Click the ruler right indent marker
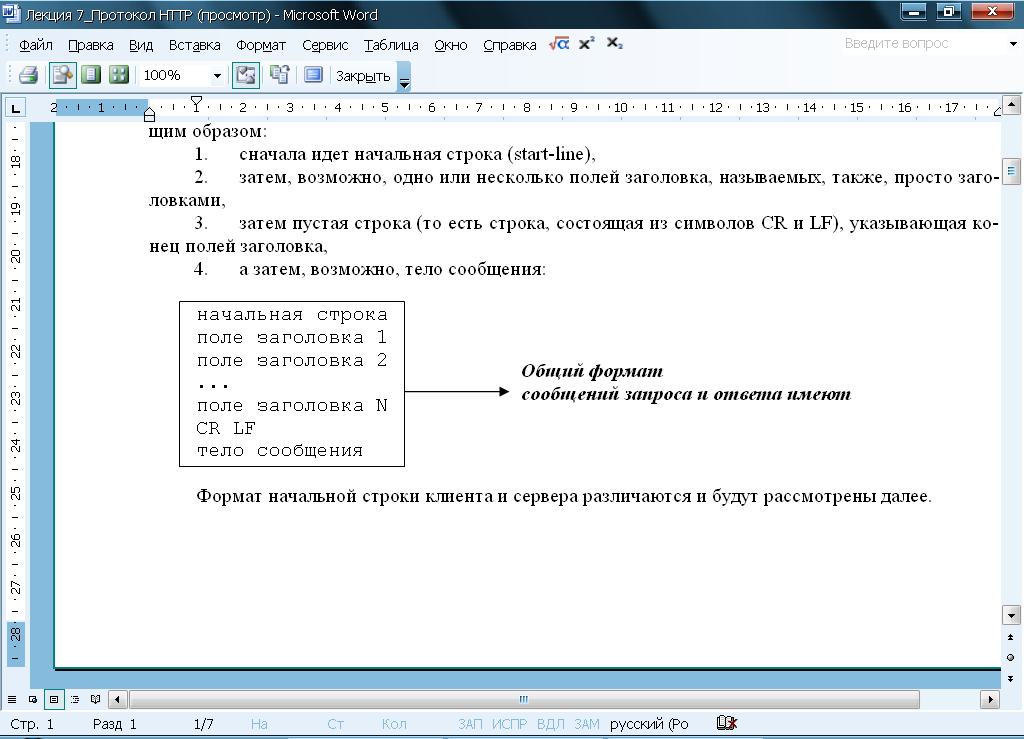Viewport: 1024px width, 739px height. pos(997,112)
